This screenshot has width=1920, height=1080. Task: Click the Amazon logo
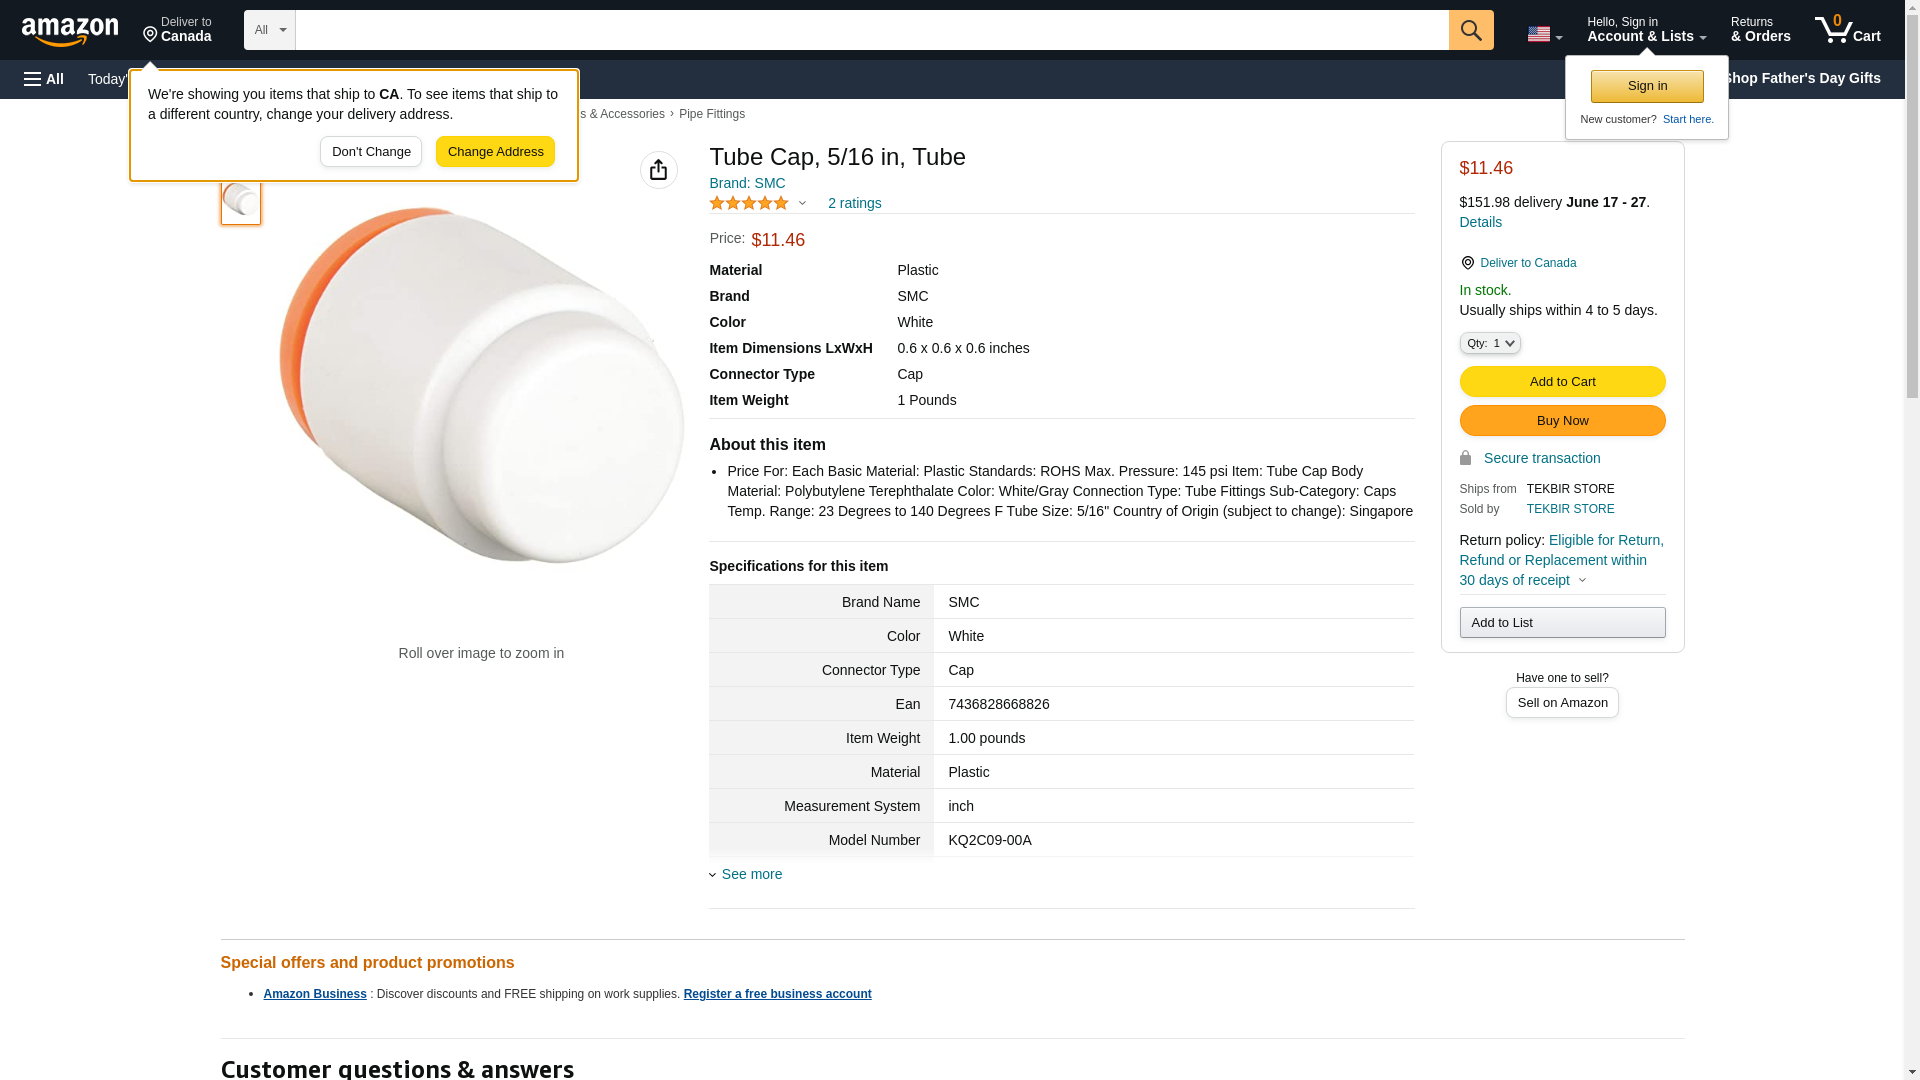(70, 31)
